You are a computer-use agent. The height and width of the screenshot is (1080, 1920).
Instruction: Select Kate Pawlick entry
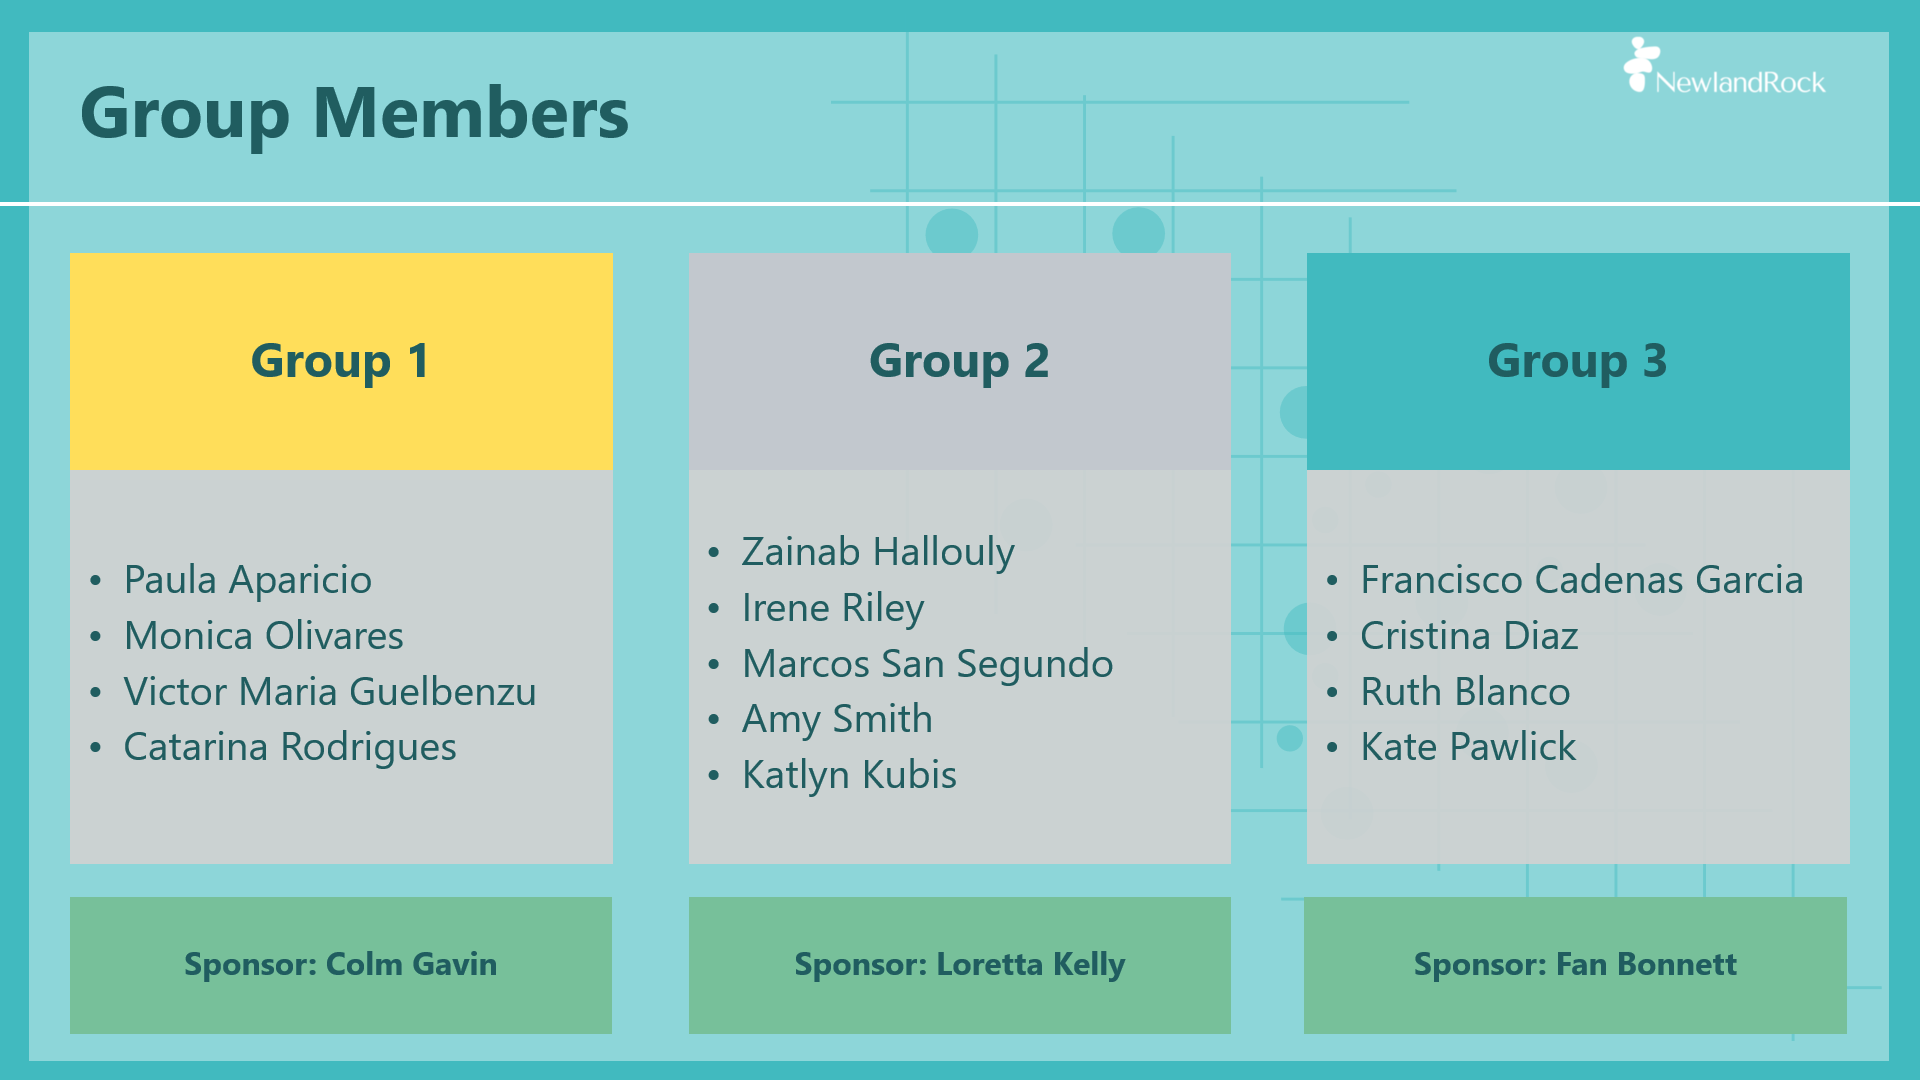1468,747
